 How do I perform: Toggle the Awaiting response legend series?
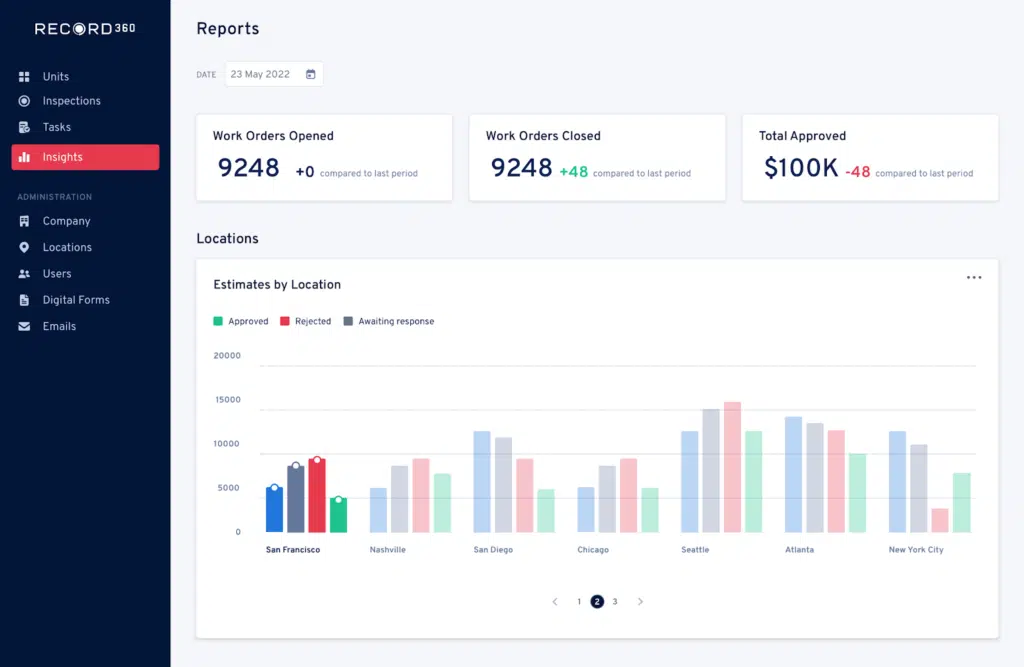coord(389,321)
